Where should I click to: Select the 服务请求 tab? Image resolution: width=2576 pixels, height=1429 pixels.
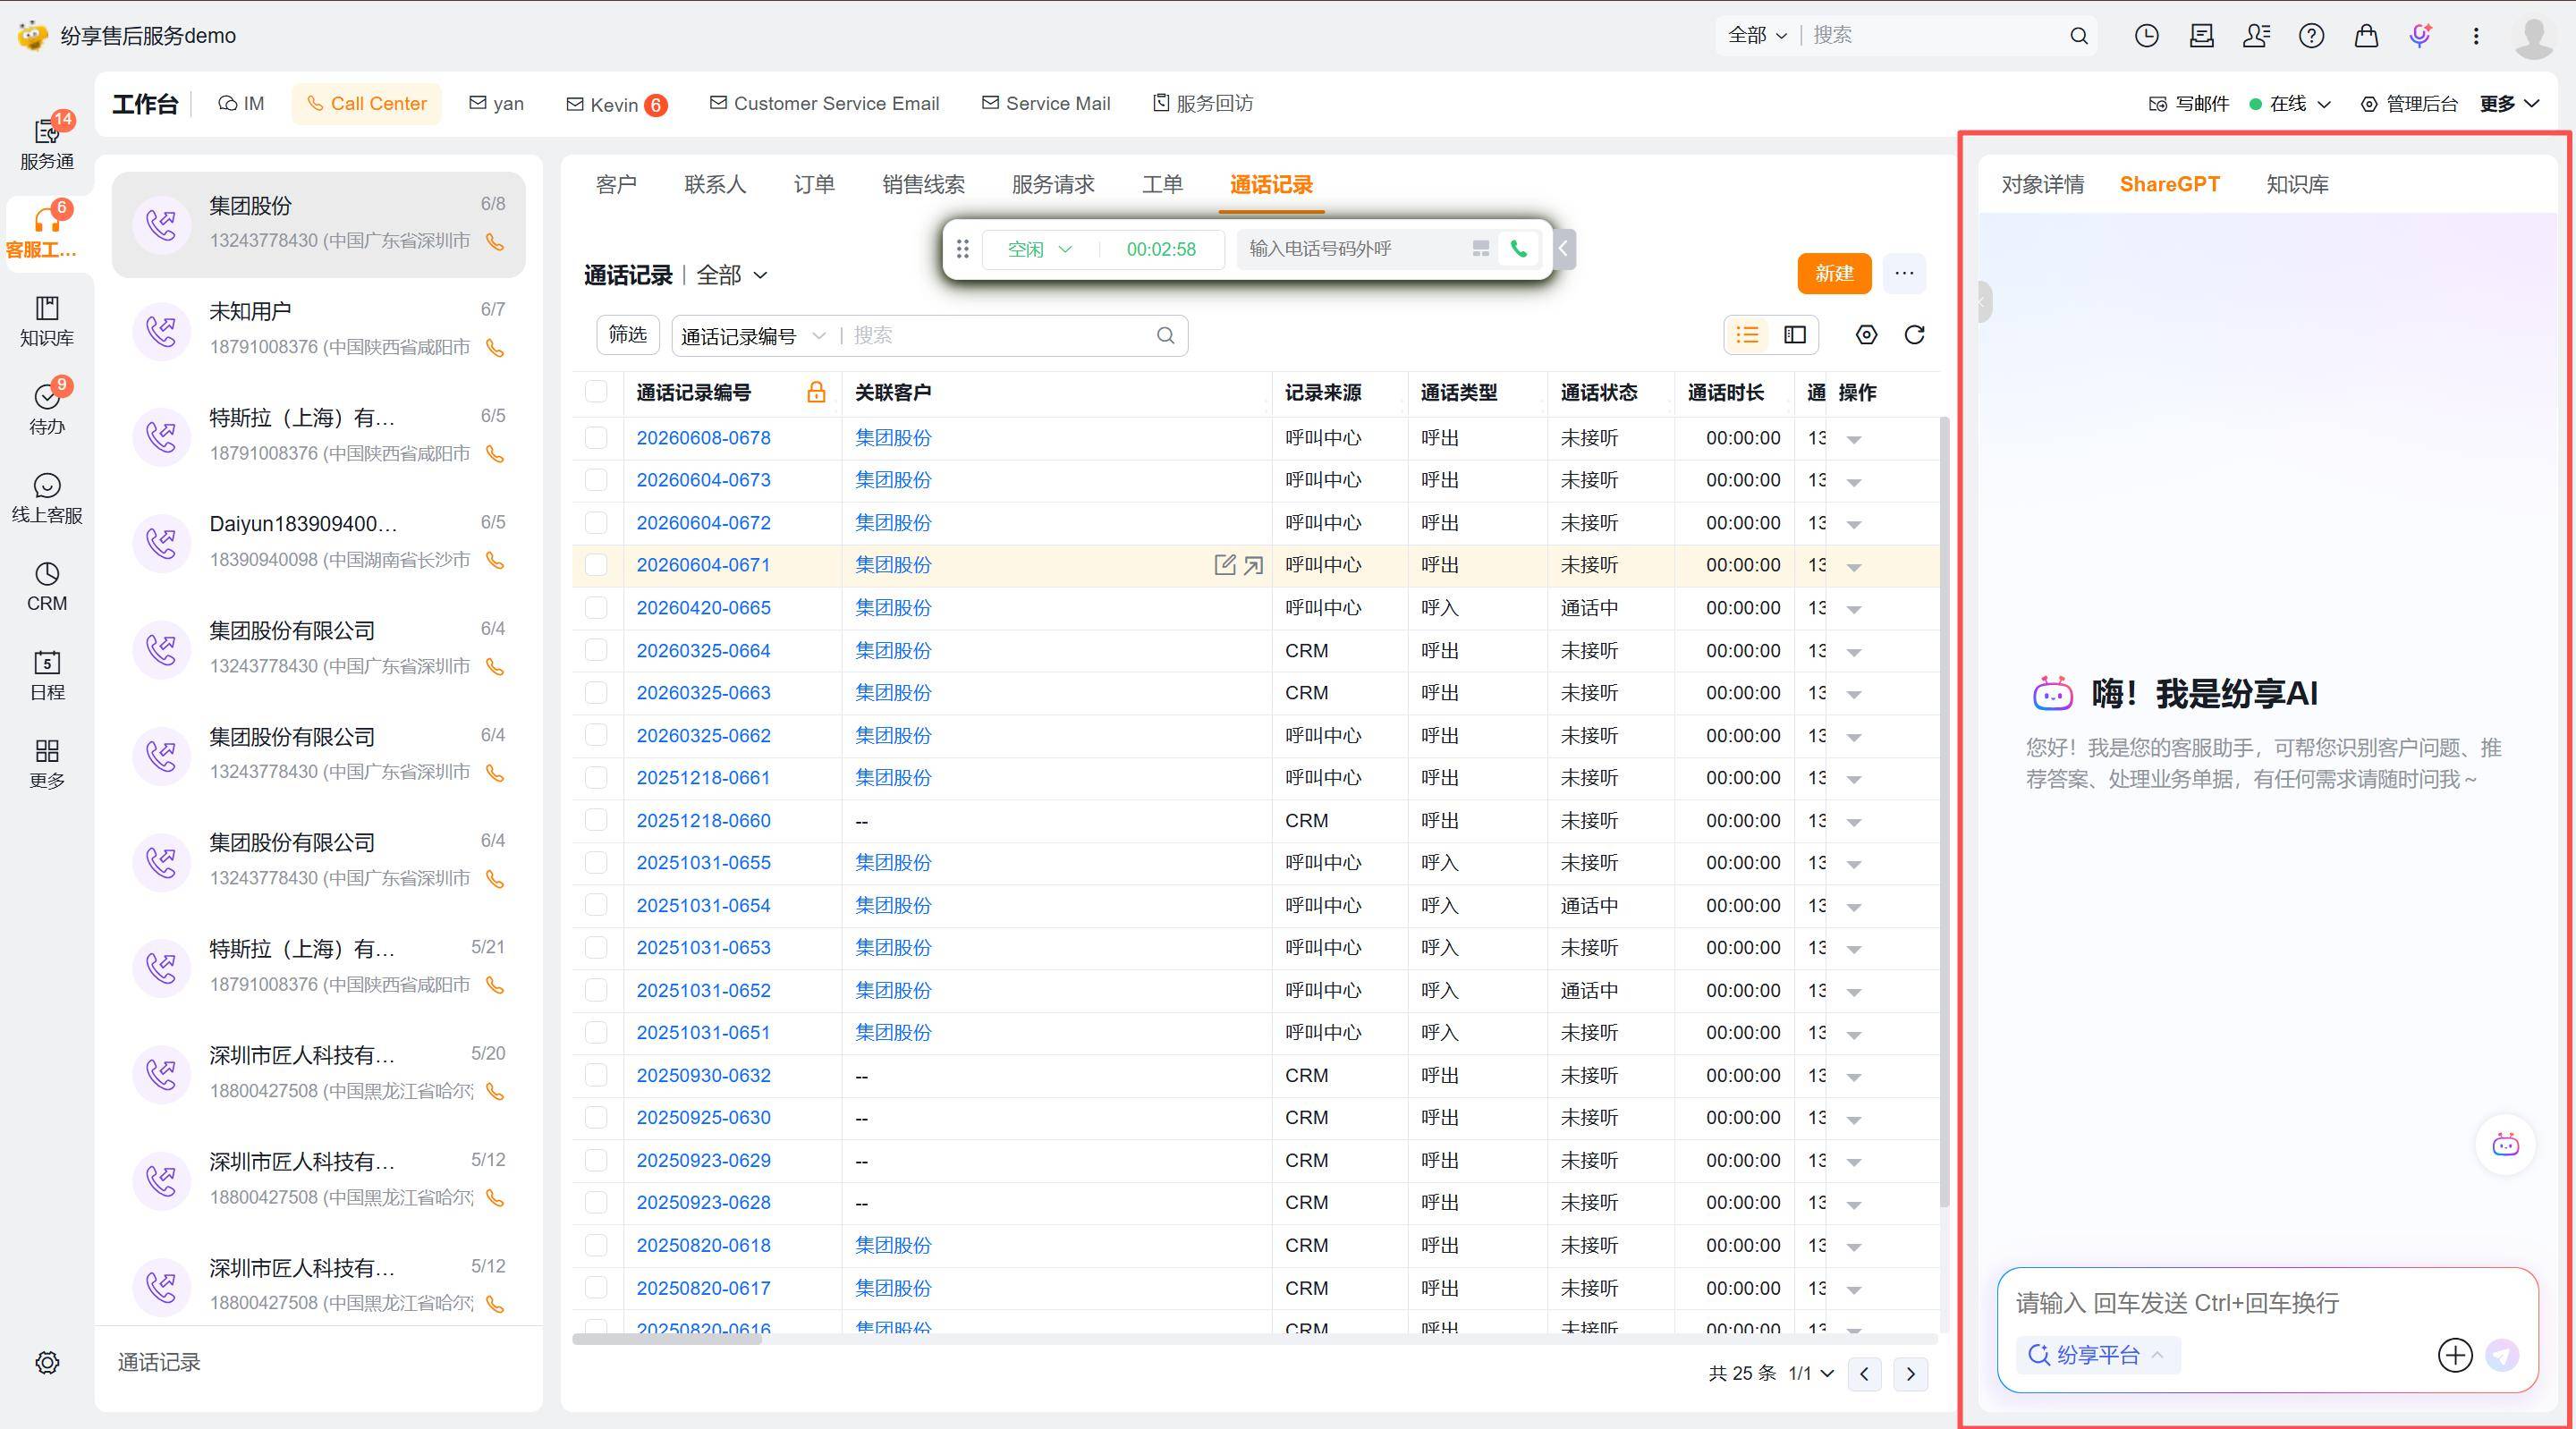(1053, 184)
